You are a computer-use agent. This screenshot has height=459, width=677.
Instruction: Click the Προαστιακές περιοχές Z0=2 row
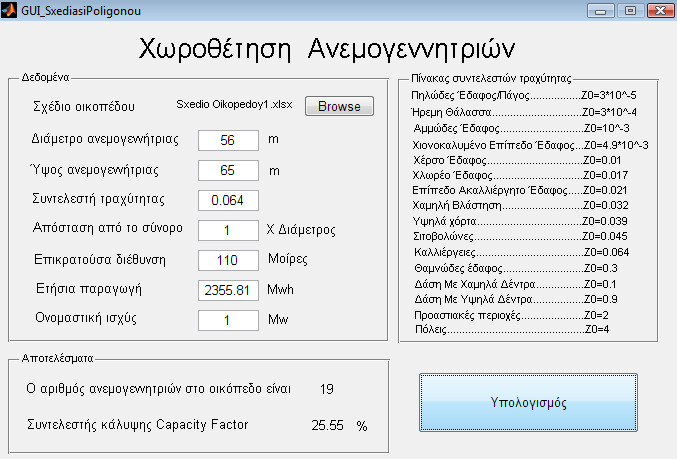tap(511, 315)
